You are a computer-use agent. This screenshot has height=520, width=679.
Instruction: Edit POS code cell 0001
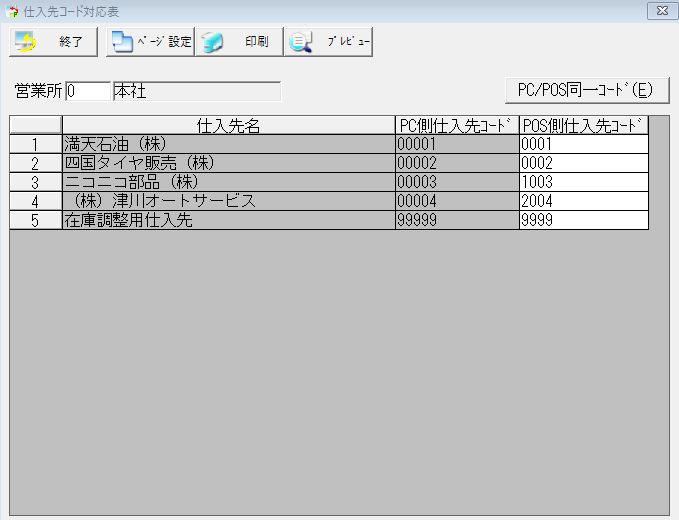tap(584, 144)
